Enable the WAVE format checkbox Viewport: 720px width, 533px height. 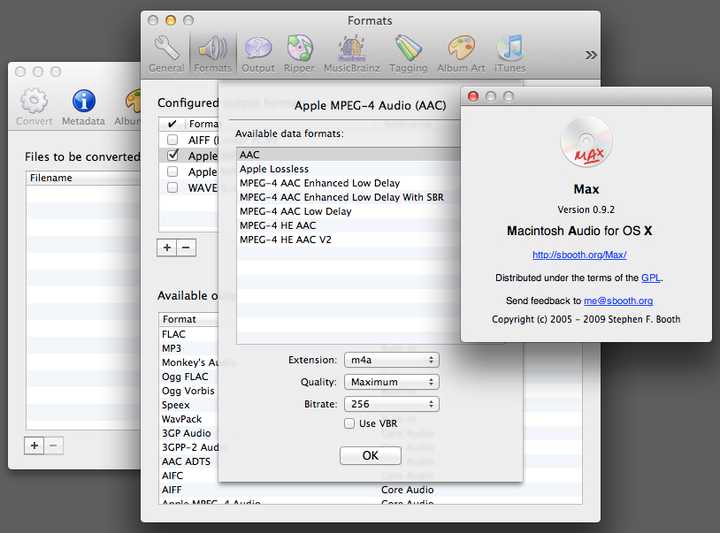pos(172,187)
